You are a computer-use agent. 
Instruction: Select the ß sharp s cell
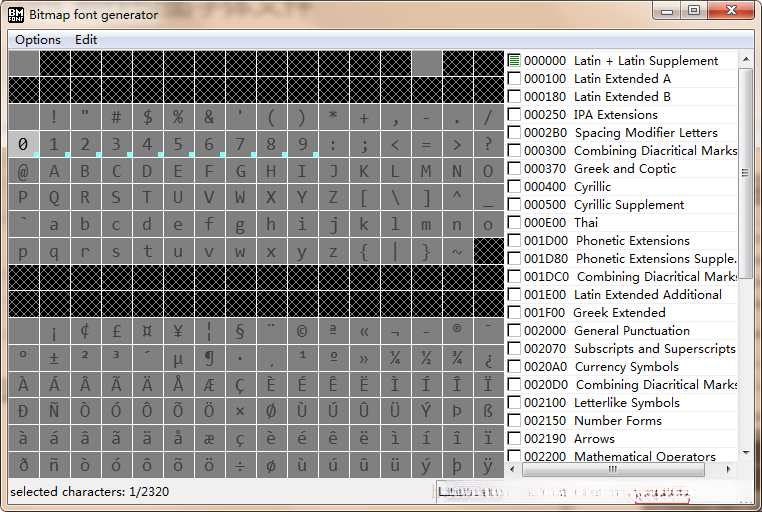(x=488, y=411)
